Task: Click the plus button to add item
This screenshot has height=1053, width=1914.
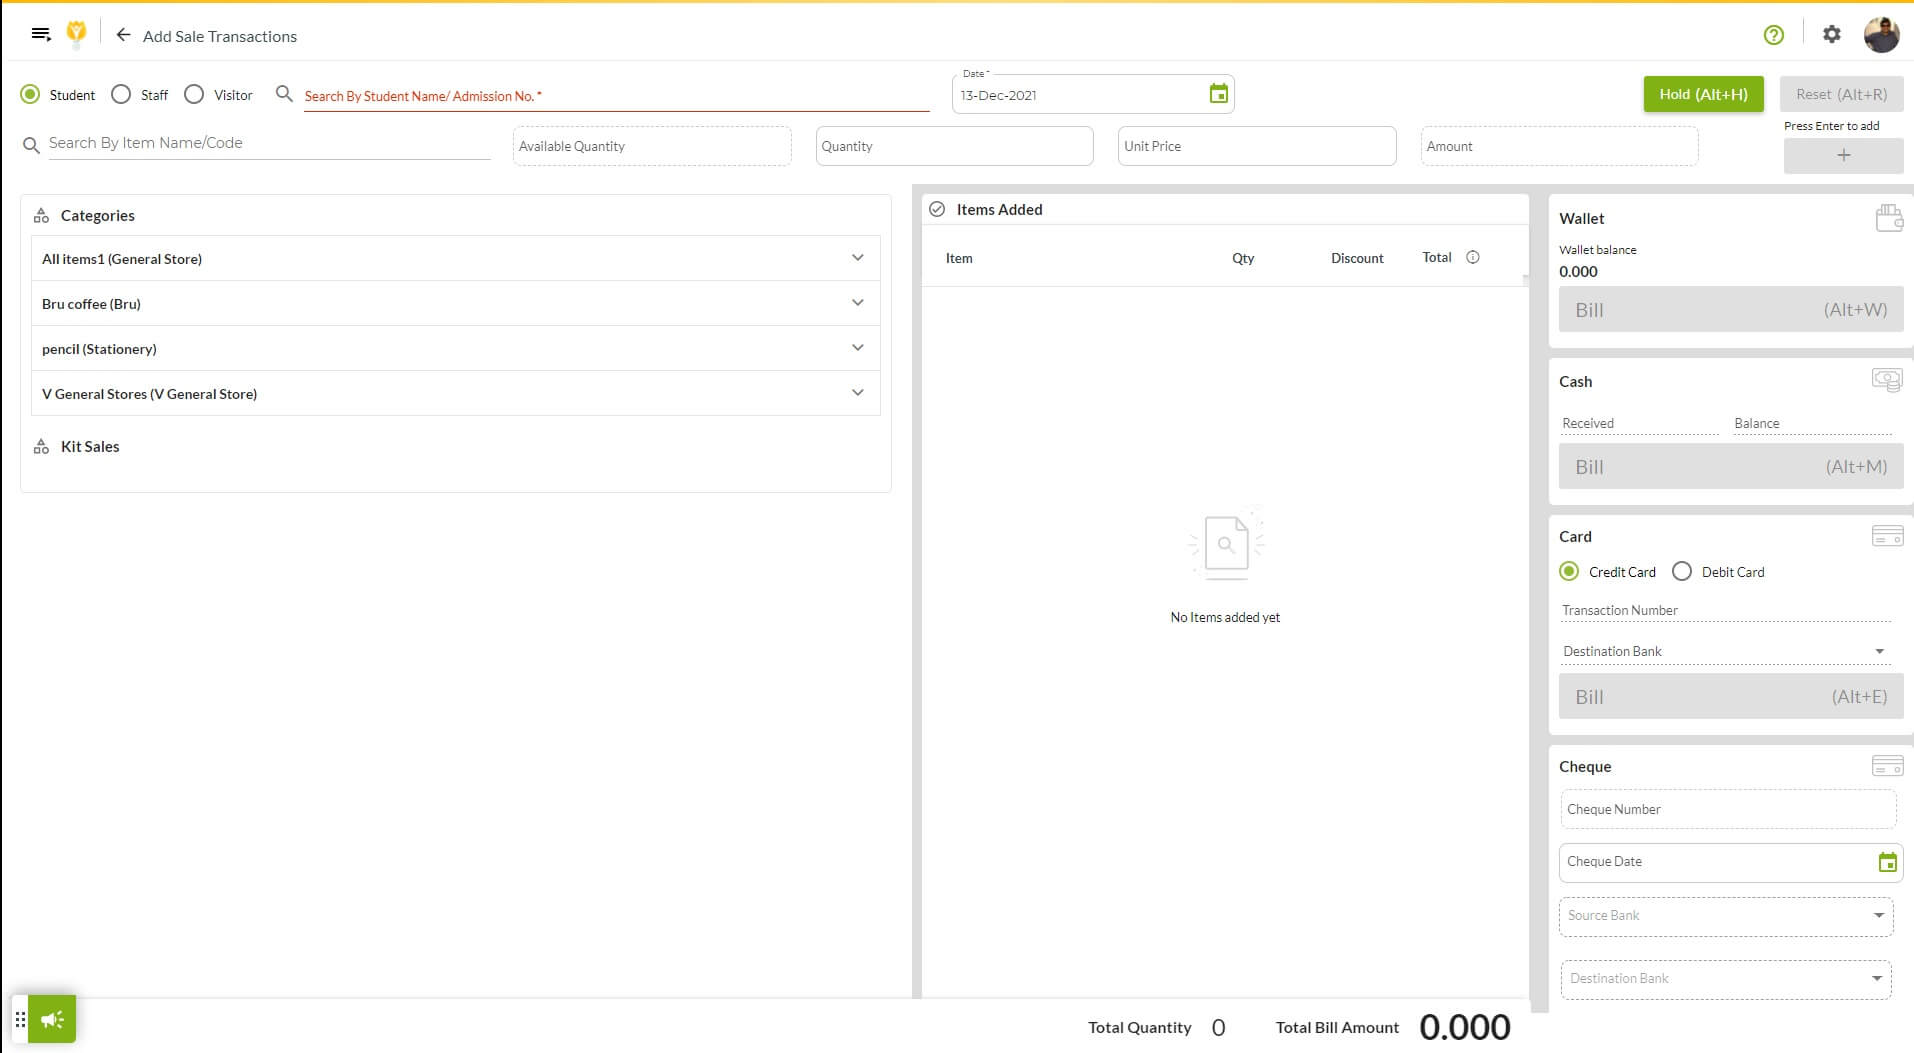Action: (1843, 155)
